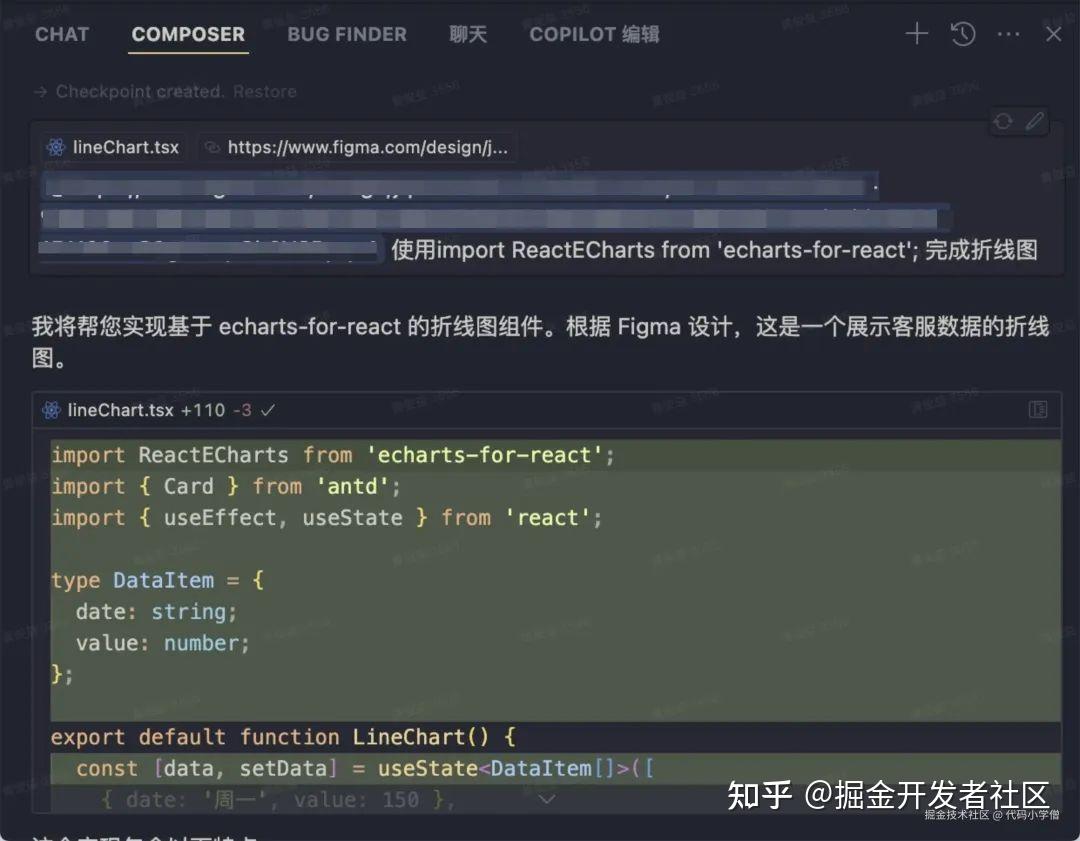Open the figma.com design link chip
This screenshot has height=841, width=1080.
pos(358,147)
